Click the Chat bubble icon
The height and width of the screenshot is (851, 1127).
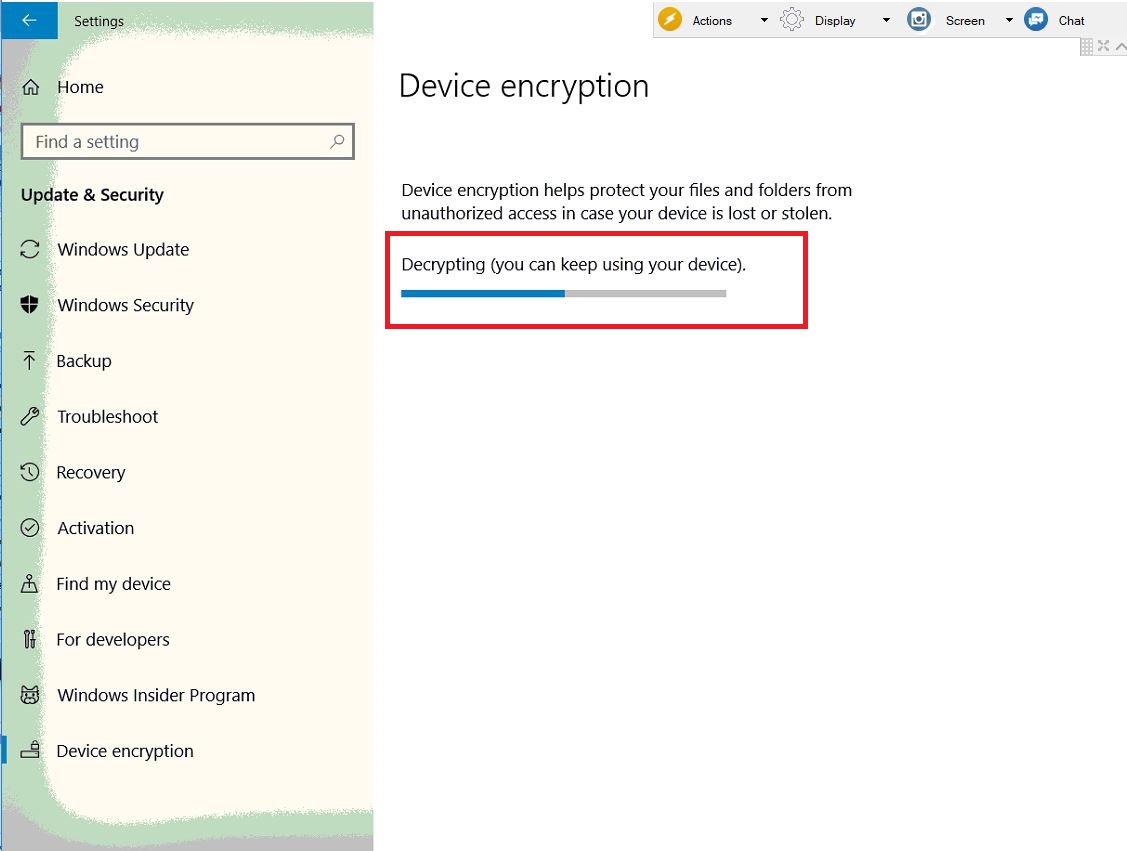click(x=1036, y=19)
